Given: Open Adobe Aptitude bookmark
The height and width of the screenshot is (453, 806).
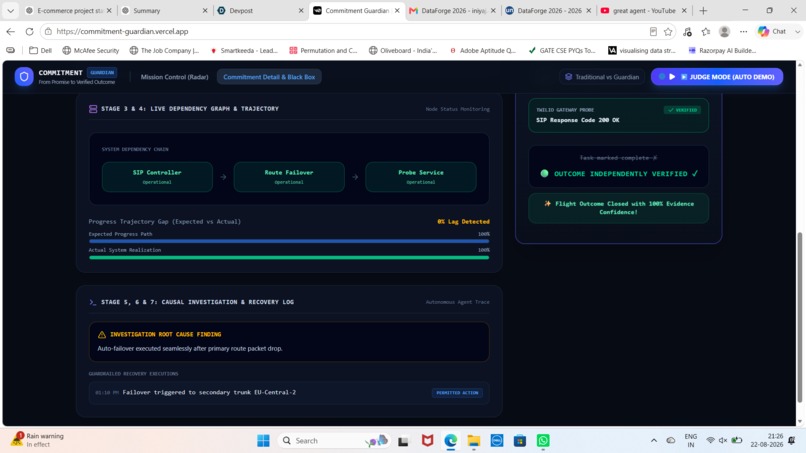Looking at the screenshot, I should tap(482, 50).
